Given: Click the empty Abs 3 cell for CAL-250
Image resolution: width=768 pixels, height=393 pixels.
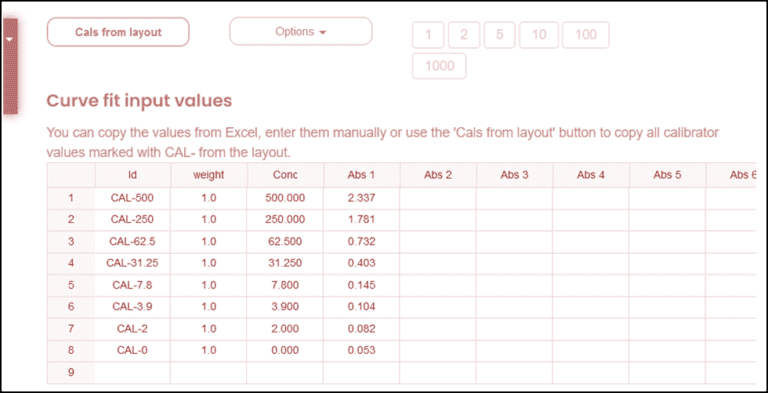Looking at the screenshot, I should 514,220.
